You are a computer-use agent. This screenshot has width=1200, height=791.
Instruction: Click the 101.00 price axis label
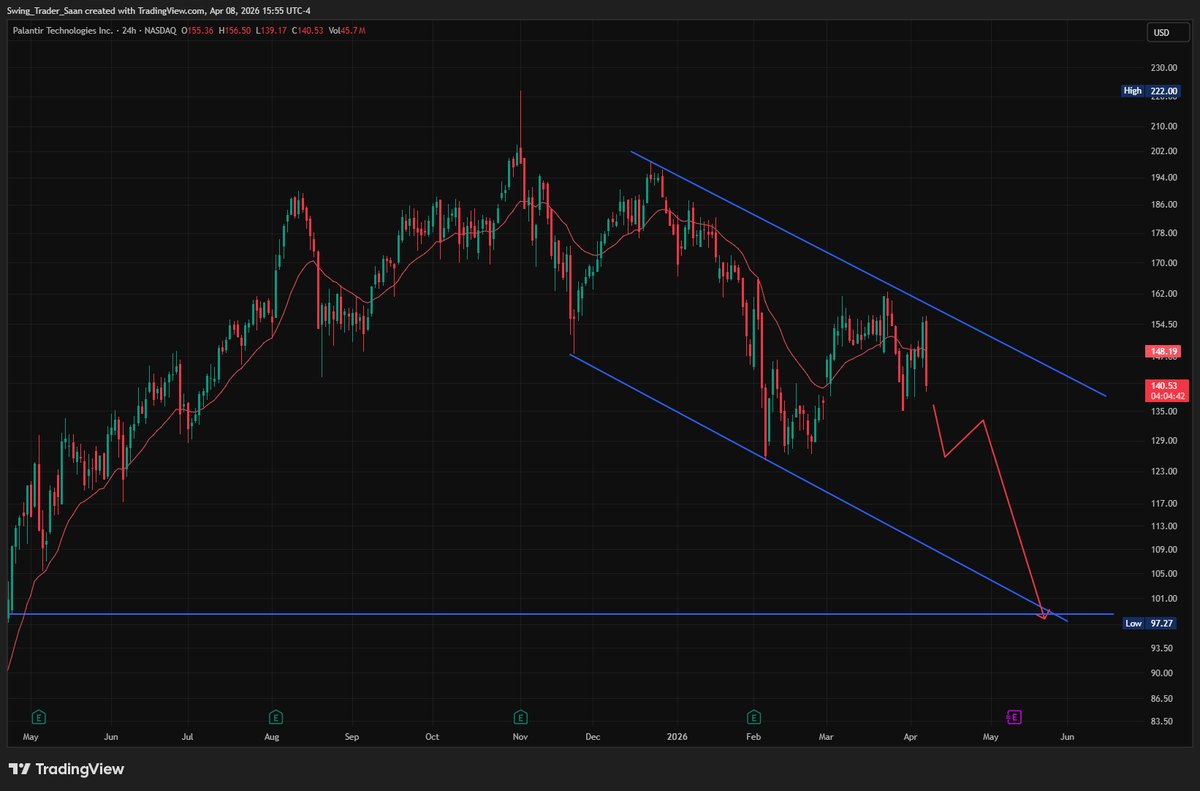(1162, 598)
